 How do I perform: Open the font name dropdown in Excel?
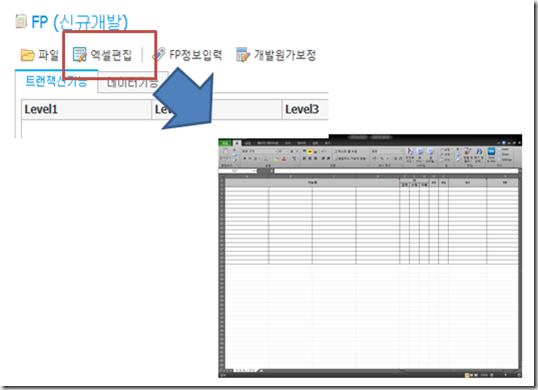point(260,151)
